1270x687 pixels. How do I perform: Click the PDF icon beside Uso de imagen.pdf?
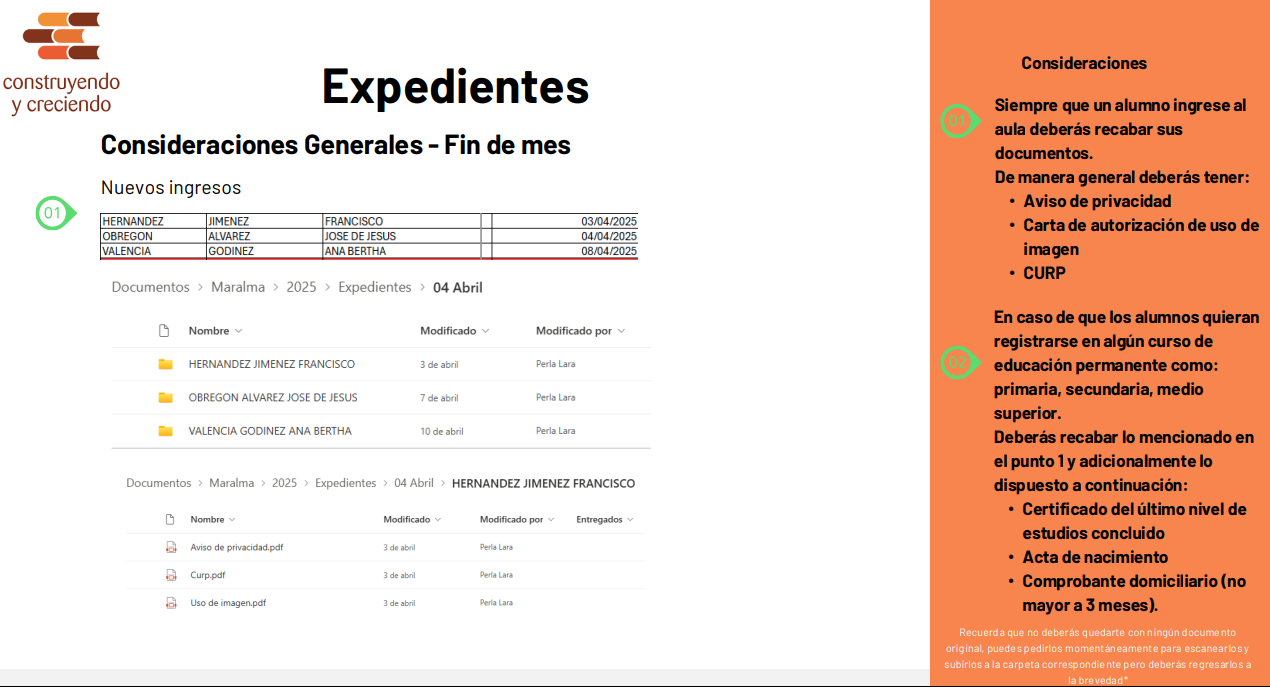click(x=171, y=603)
